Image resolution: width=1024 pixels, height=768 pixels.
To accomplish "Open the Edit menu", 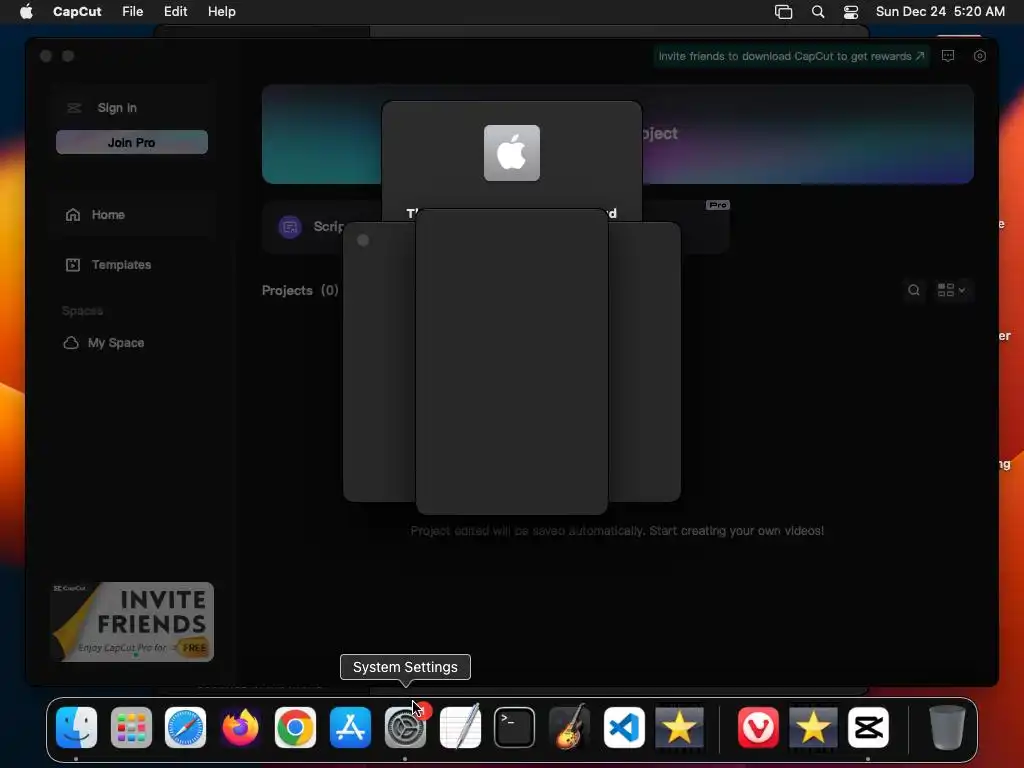I will click(x=175, y=11).
